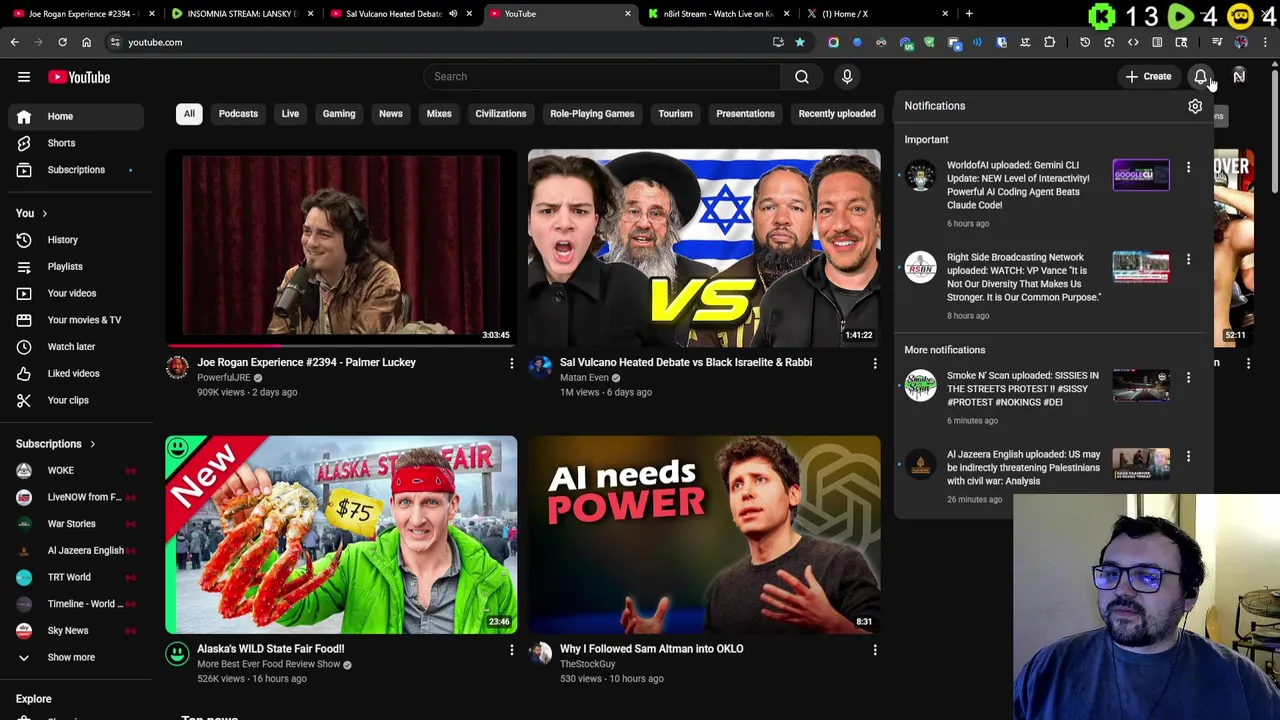Click the search magnifier button
1280x720 pixels.
802,77
